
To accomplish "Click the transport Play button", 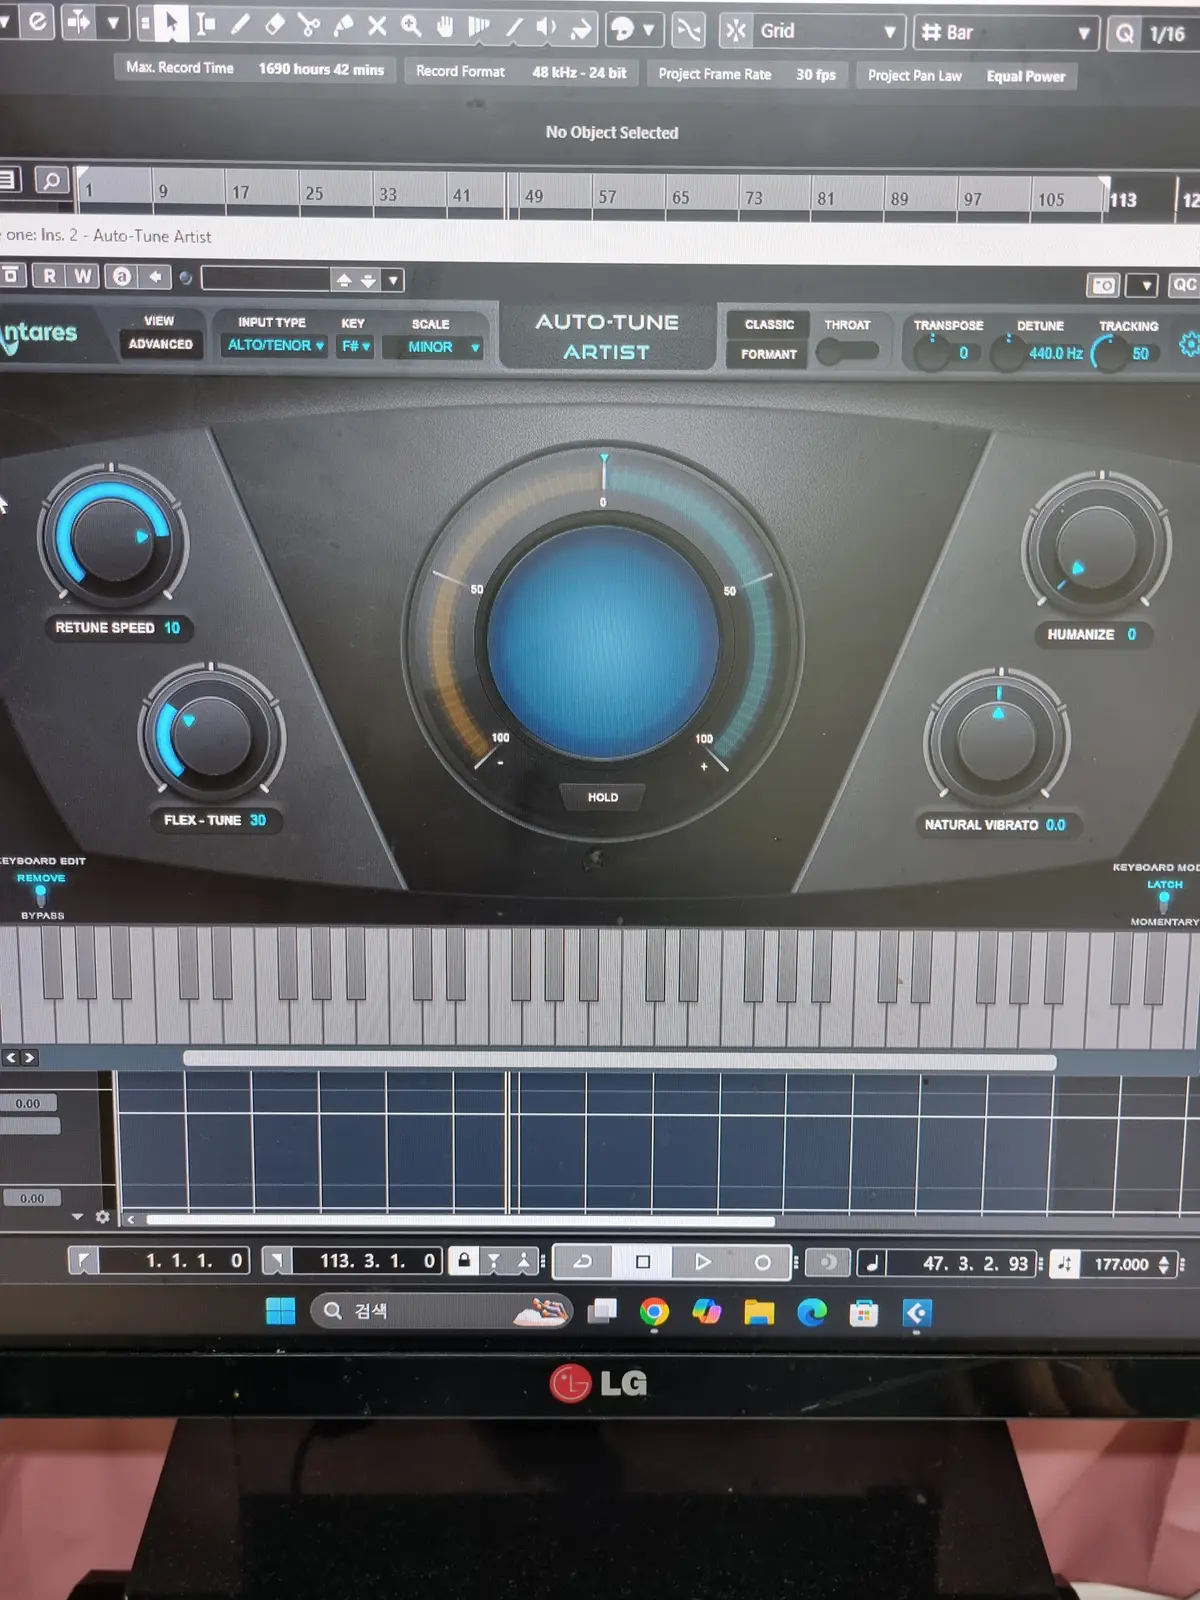I will pyautogui.click(x=702, y=1262).
